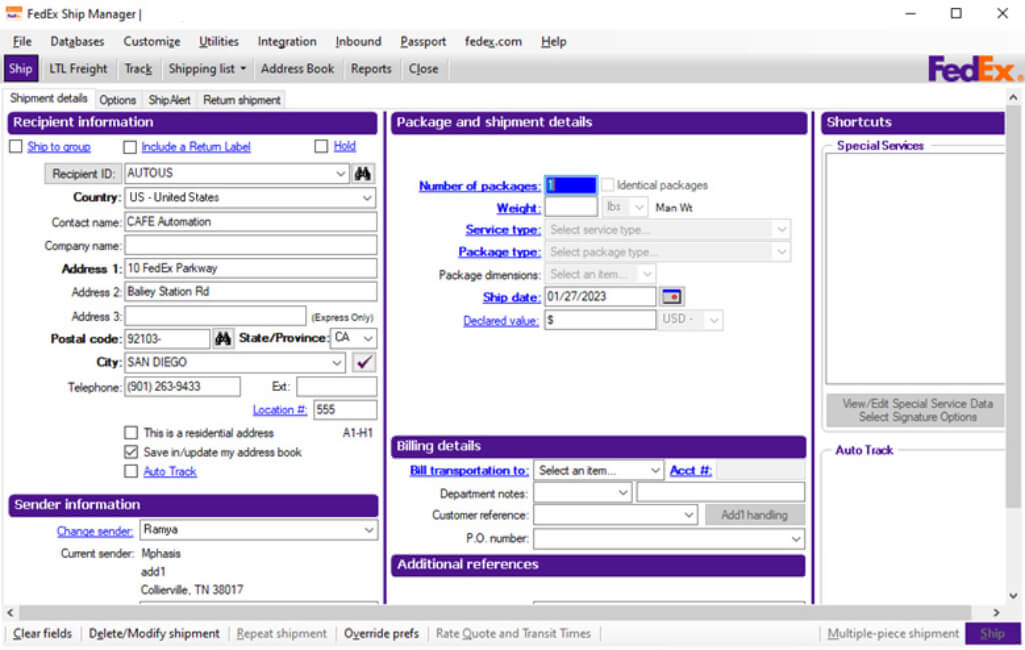Open weight units lbs dropdown
This screenshot has height=650, width=1025.
639,207
